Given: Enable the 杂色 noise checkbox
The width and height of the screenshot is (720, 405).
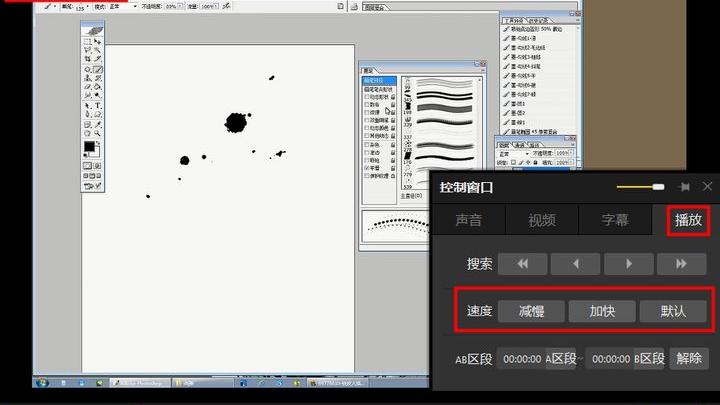Looking at the screenshot, I should (x=367, y=145).
